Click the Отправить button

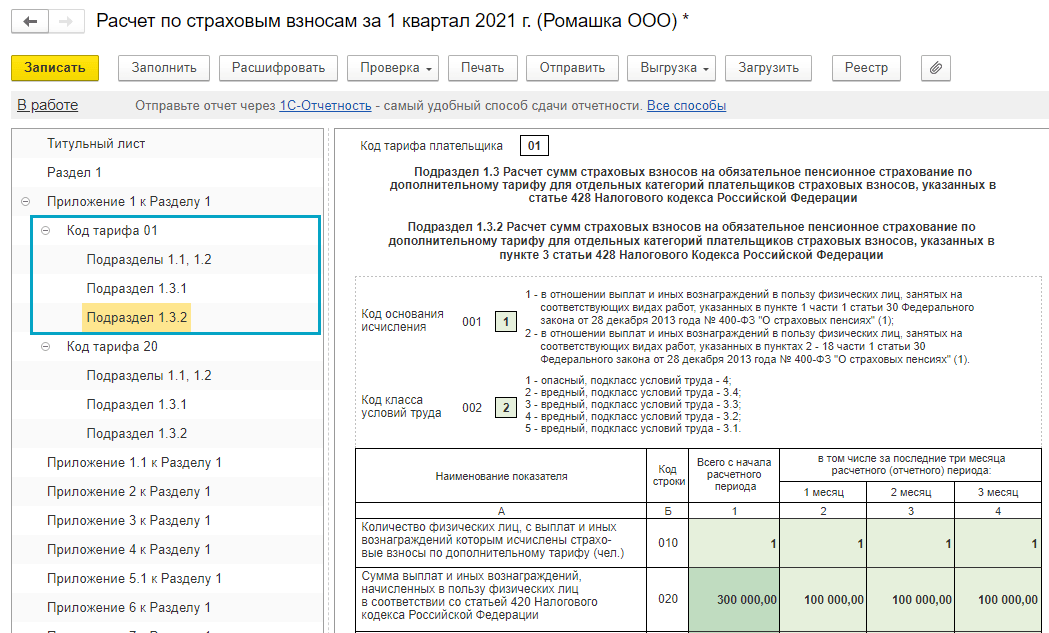[x=572, y=68]
